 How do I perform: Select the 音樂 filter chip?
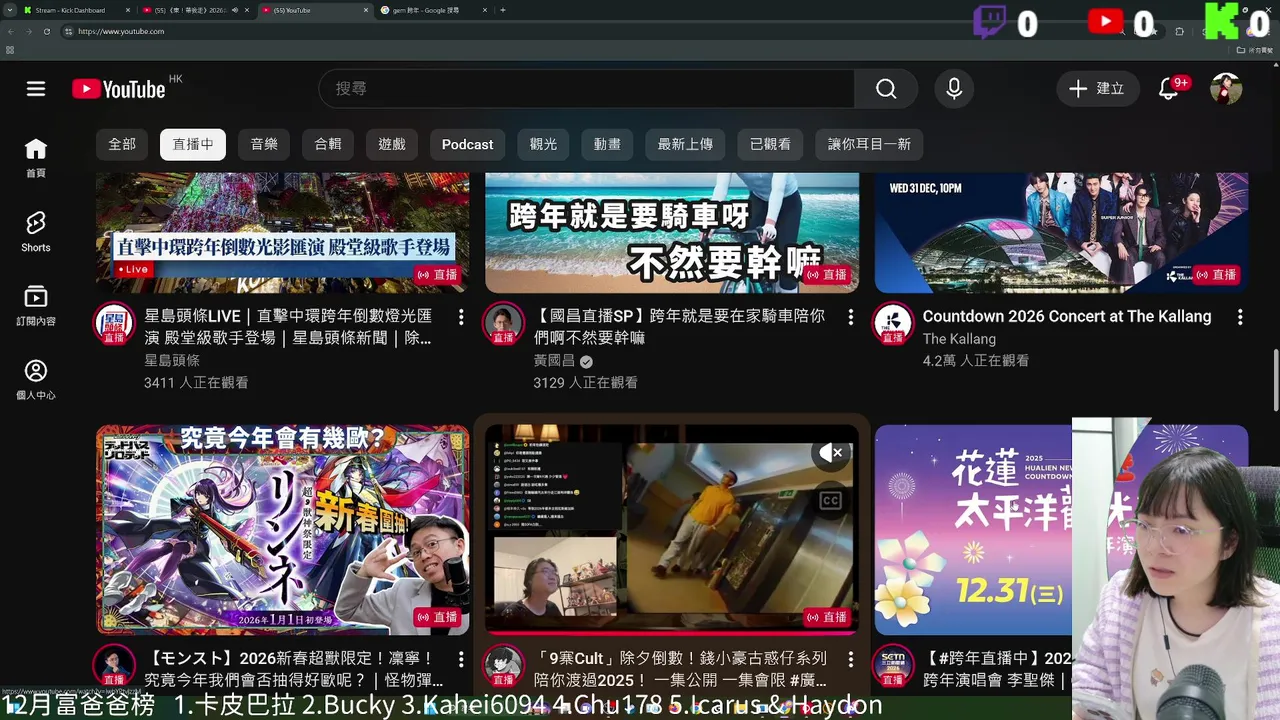point(264,144)
